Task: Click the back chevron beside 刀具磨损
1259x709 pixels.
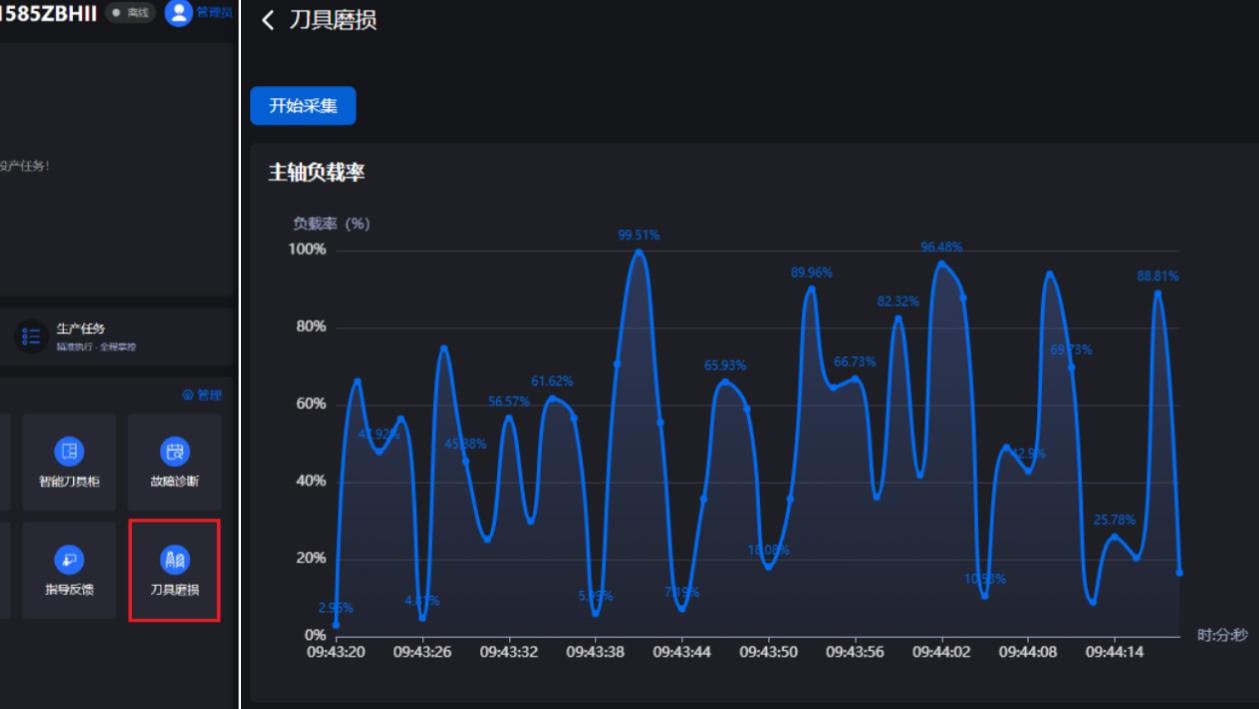Action: tap(267, 19)
